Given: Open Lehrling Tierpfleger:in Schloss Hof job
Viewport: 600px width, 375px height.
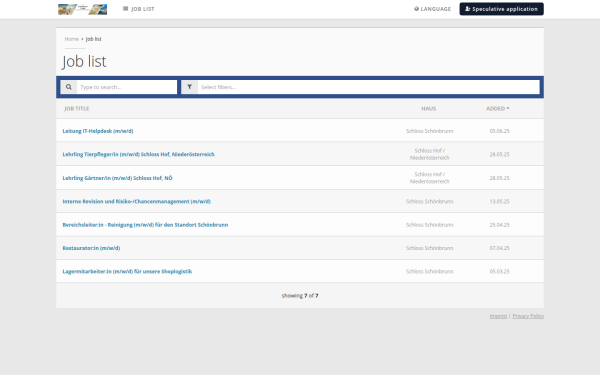Looking at the screenshot, I should (139, 154).
